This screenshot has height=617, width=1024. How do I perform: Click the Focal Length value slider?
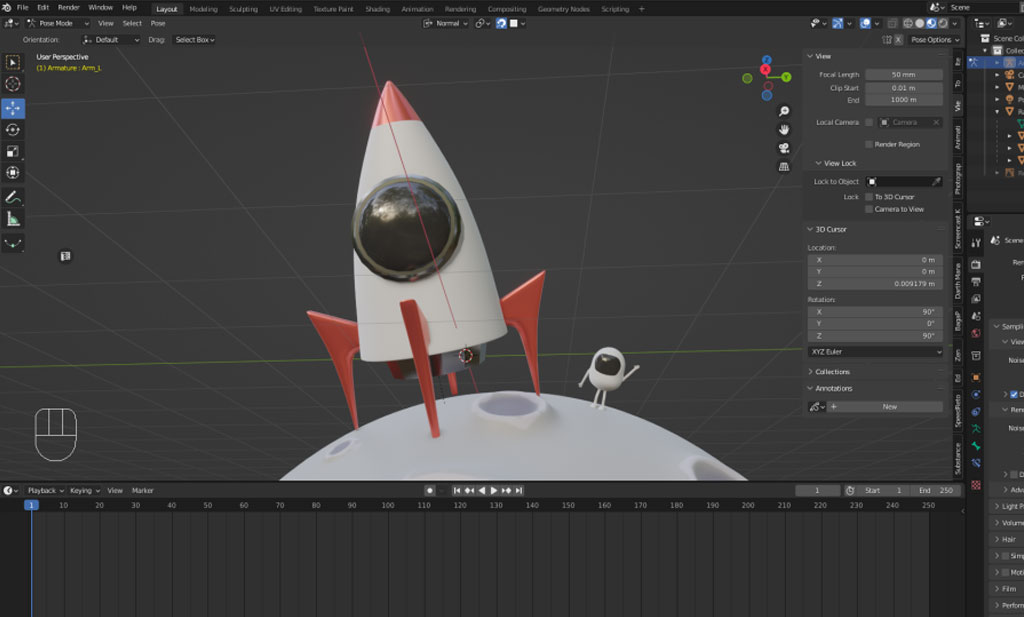point(903,75)
